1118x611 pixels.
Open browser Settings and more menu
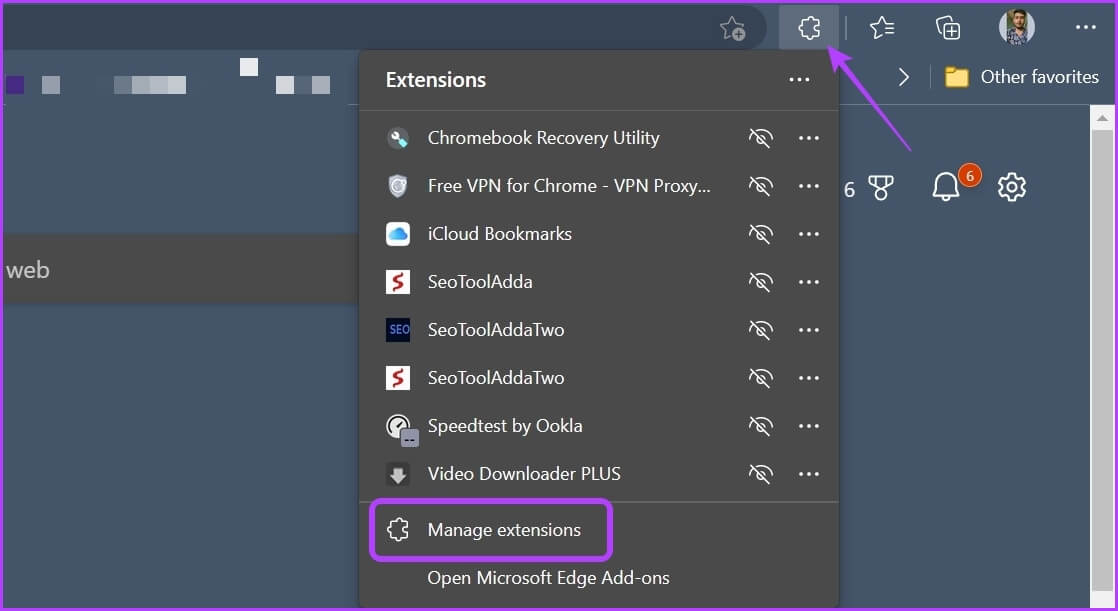(1085, 28)
